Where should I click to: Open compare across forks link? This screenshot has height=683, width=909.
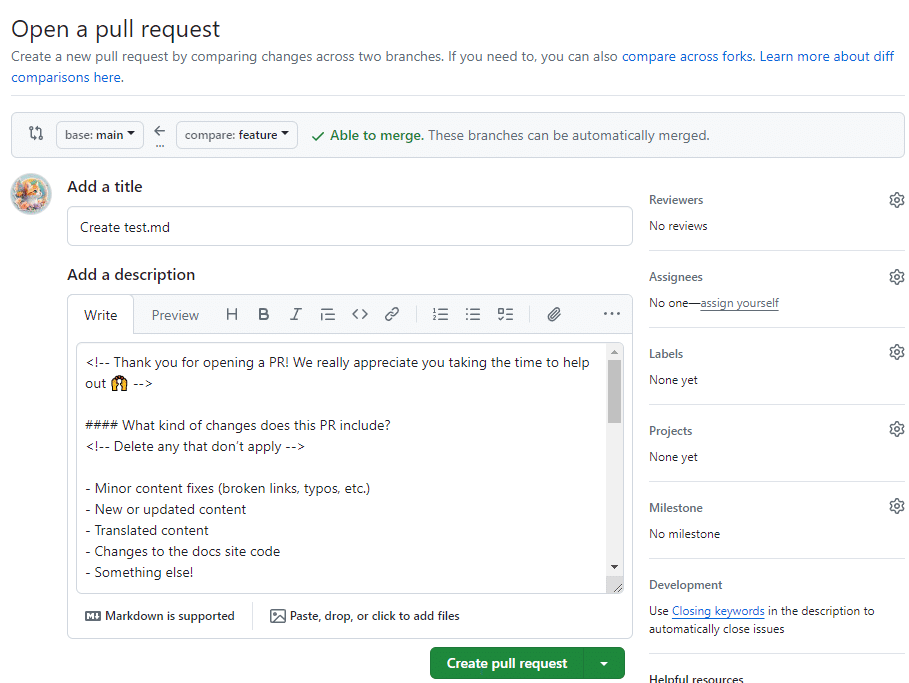(x=688, y=56)
